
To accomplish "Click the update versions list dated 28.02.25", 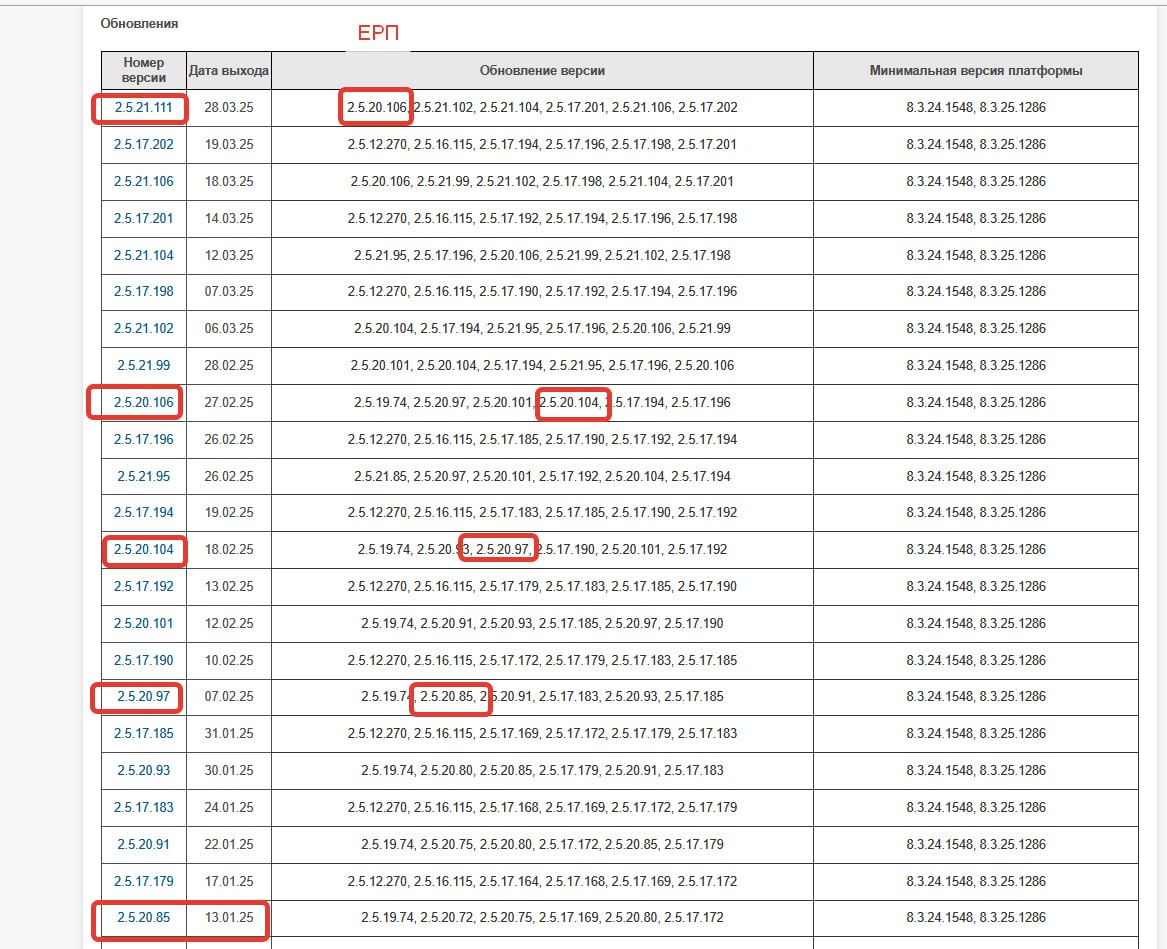I will 542,365.
